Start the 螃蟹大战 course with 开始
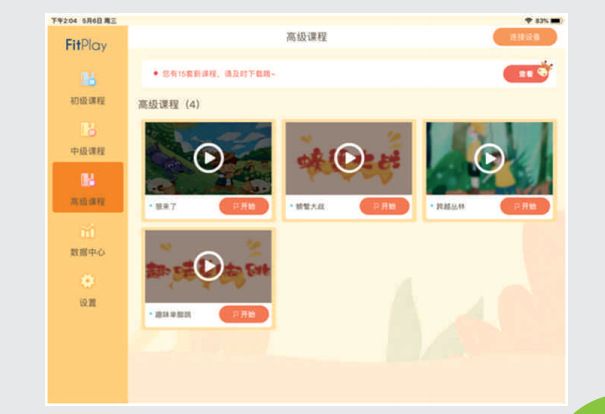The height and width of the screenshot is (414, 605). point(384,206)
